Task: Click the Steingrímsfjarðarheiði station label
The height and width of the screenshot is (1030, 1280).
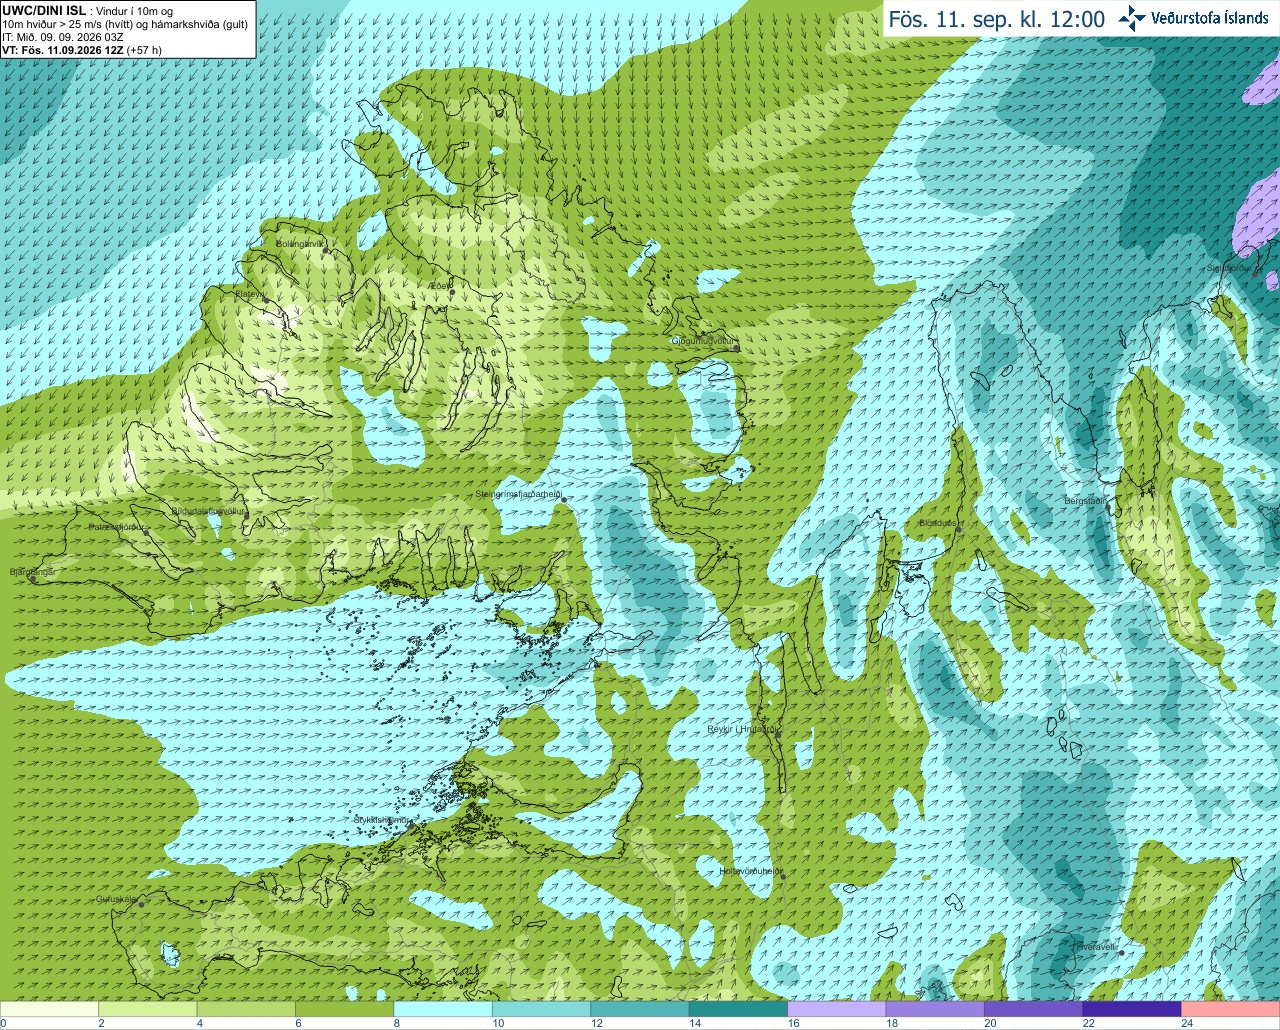Action: [518, 494]
